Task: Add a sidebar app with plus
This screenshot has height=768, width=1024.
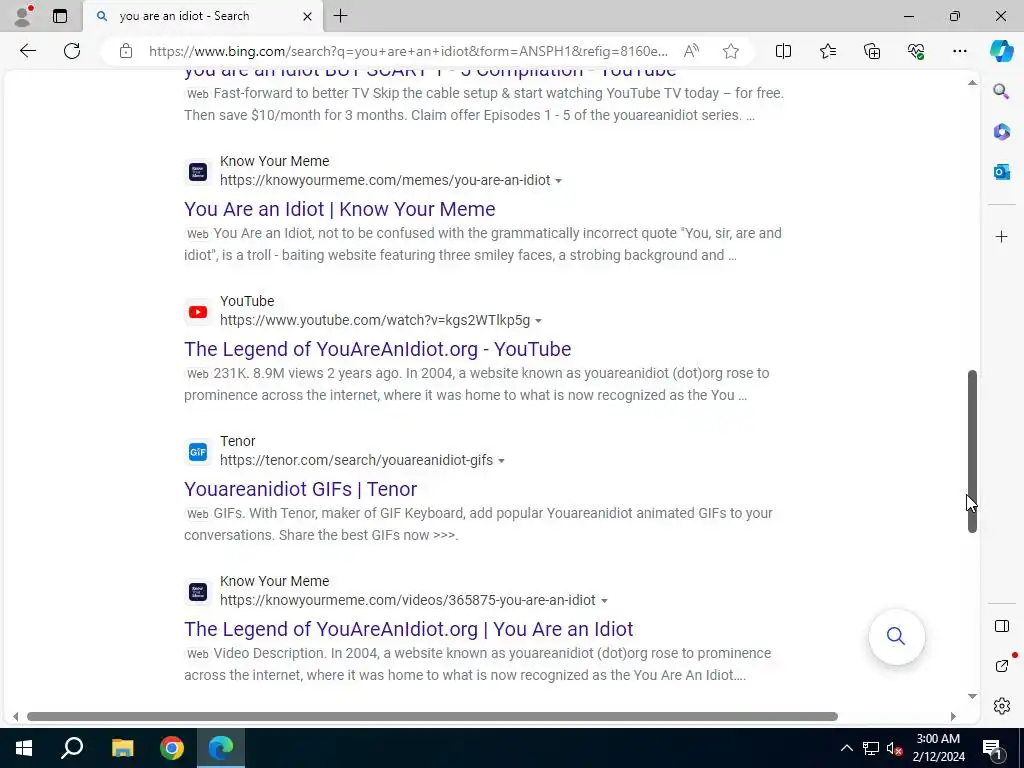Action: [1001, 236]
